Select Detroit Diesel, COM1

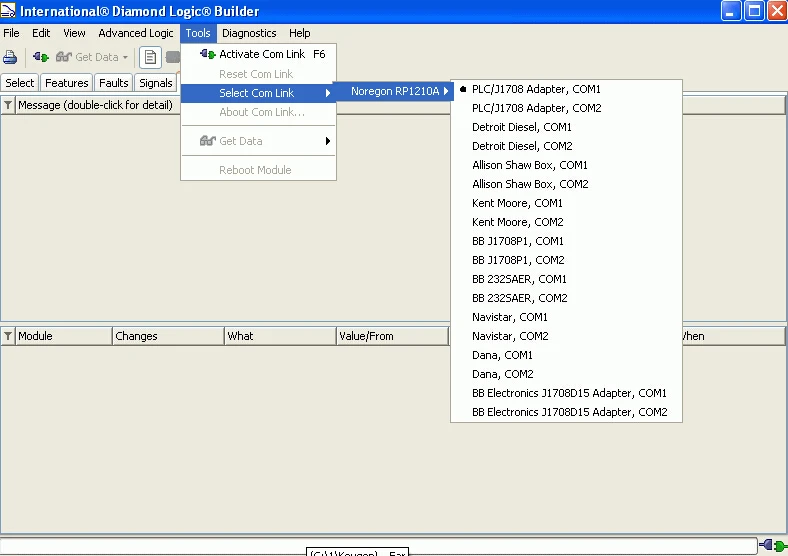[566, 127]
